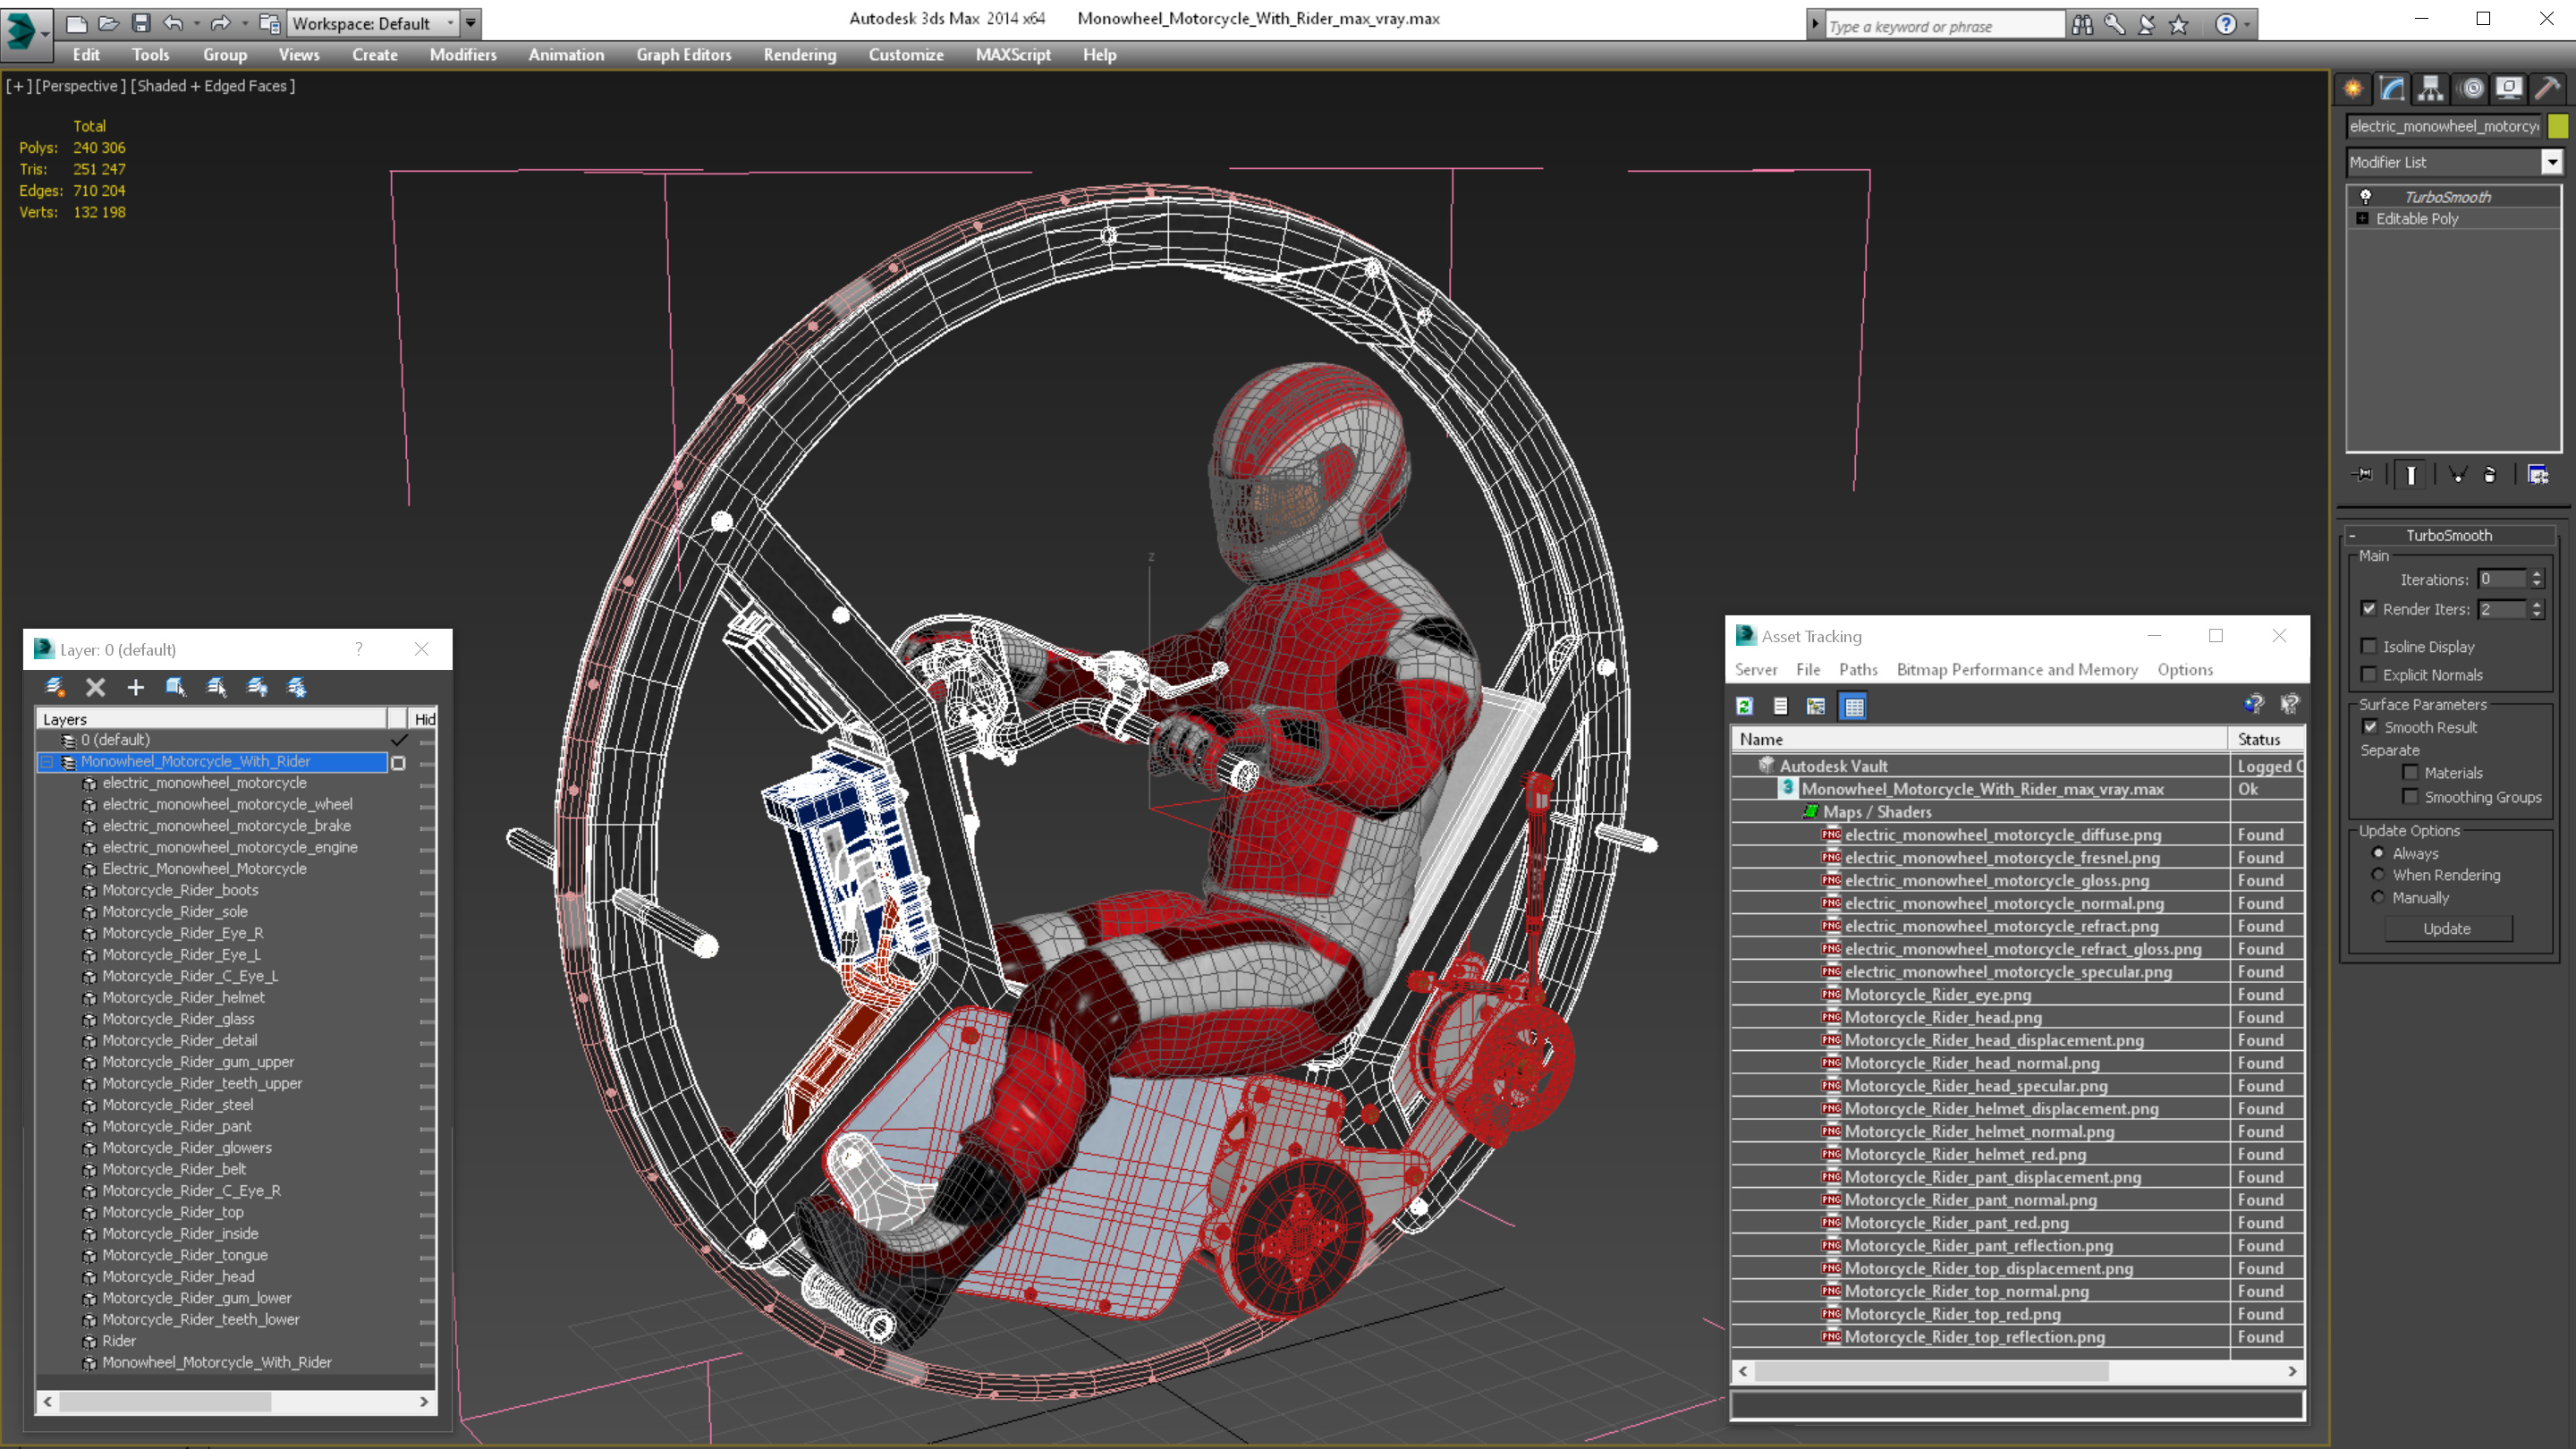Click the search binoculars icon
This screenshot has width=2576, height=1449.
[2083, 24]
